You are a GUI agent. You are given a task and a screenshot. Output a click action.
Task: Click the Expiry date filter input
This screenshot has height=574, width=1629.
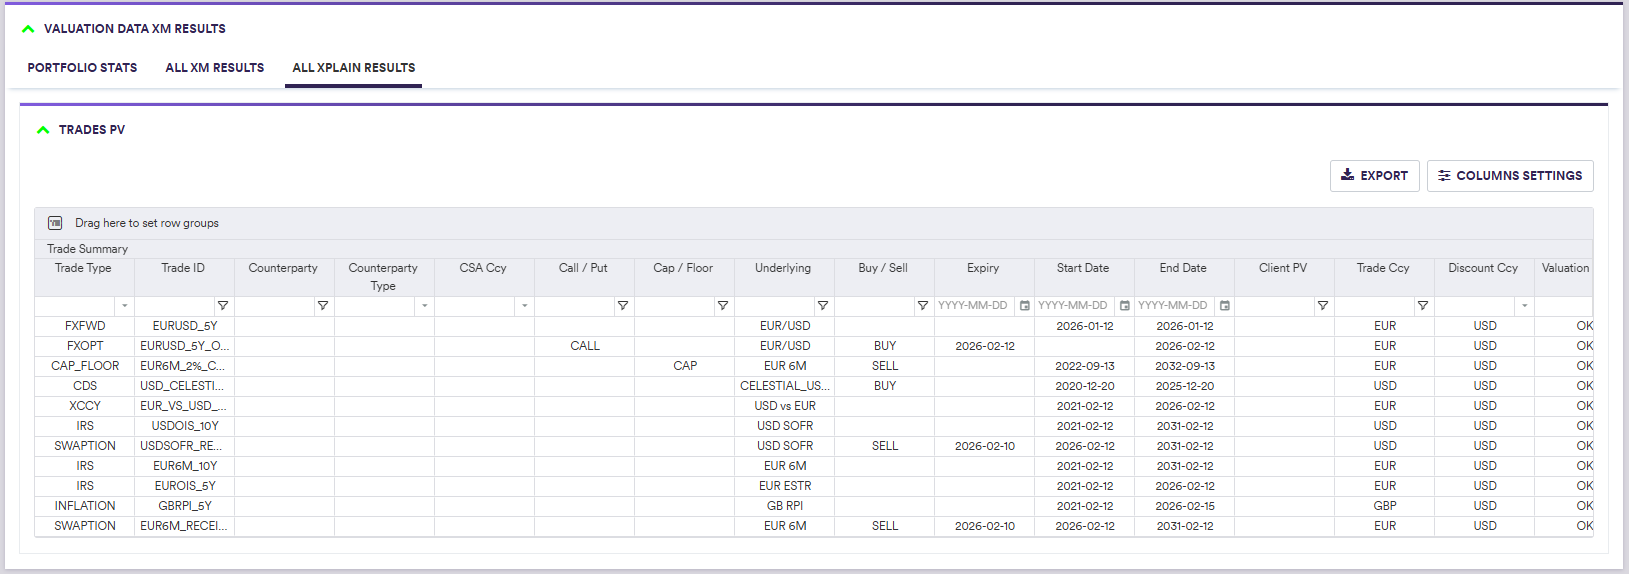click(973, 306)
